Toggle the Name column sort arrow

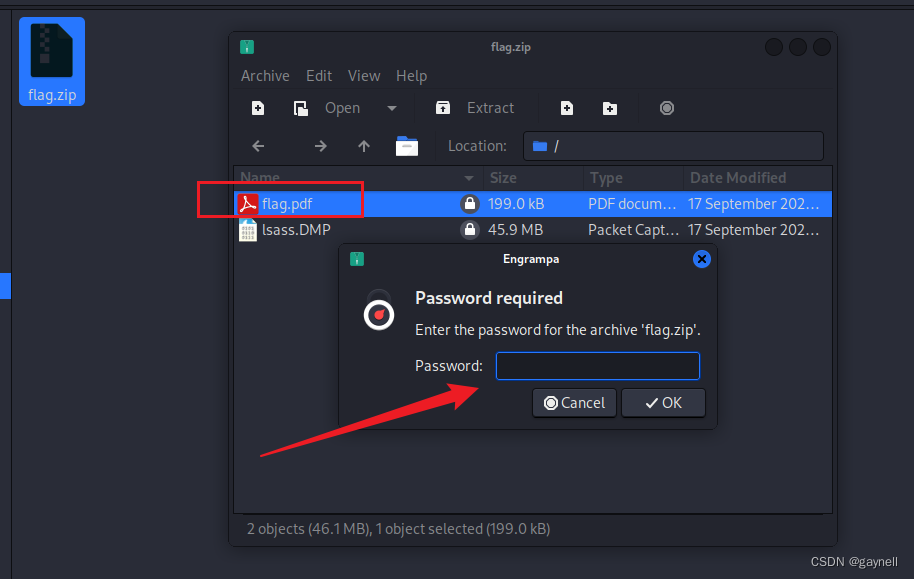pos(468,178)
